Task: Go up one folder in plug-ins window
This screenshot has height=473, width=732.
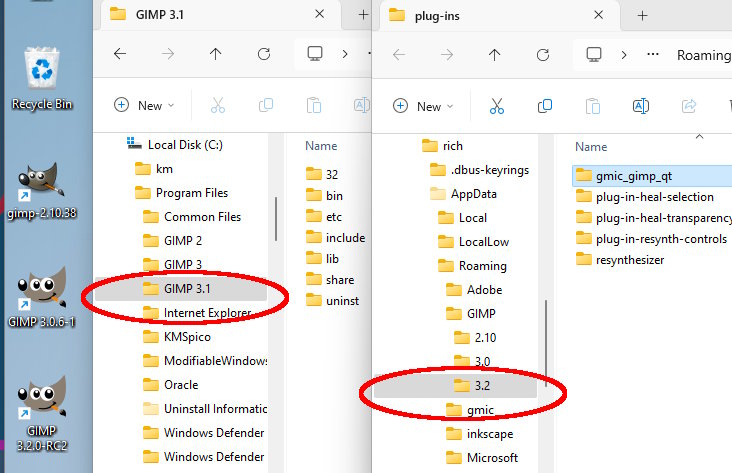Action: [x=494, y=55]
